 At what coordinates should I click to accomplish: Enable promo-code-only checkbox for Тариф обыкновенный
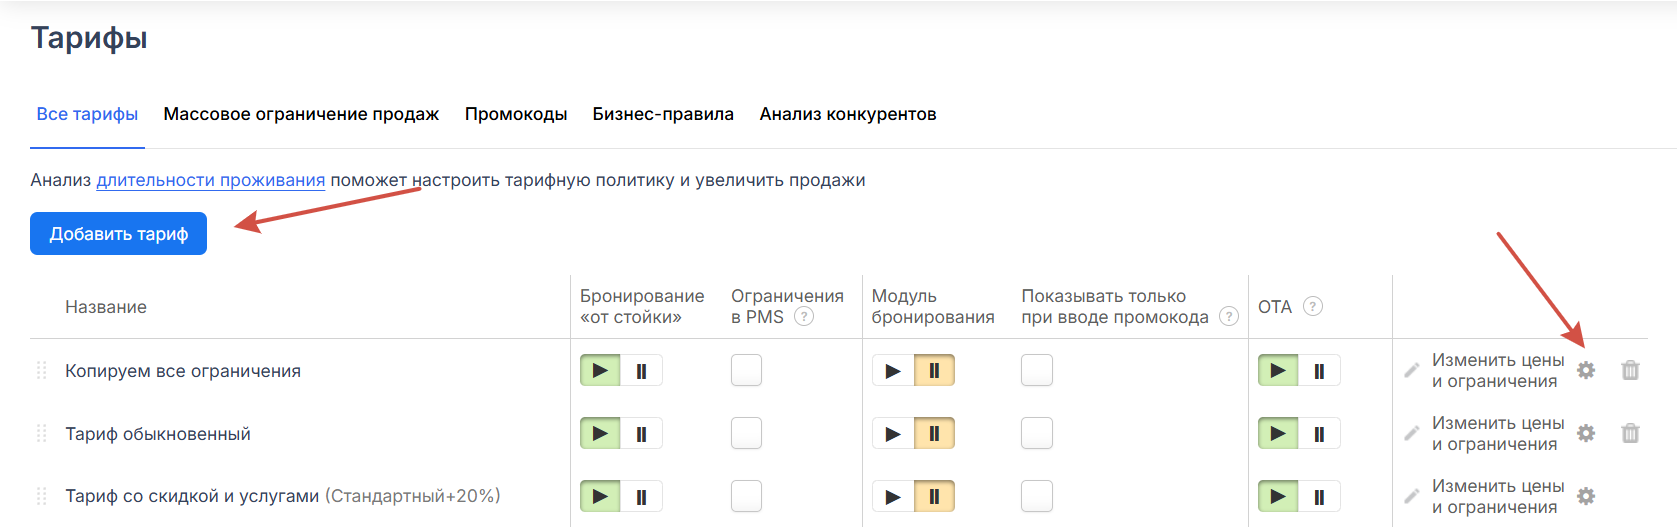1036,433
